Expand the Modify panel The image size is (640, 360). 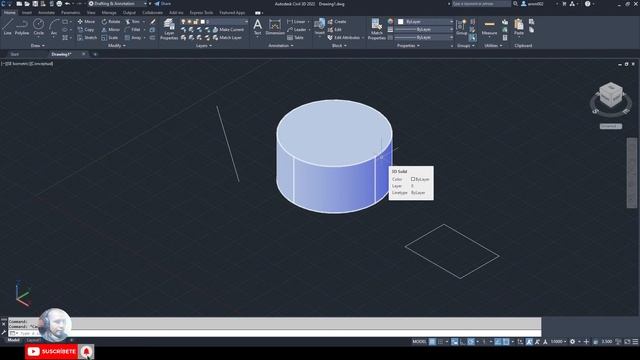click(116, 46)
